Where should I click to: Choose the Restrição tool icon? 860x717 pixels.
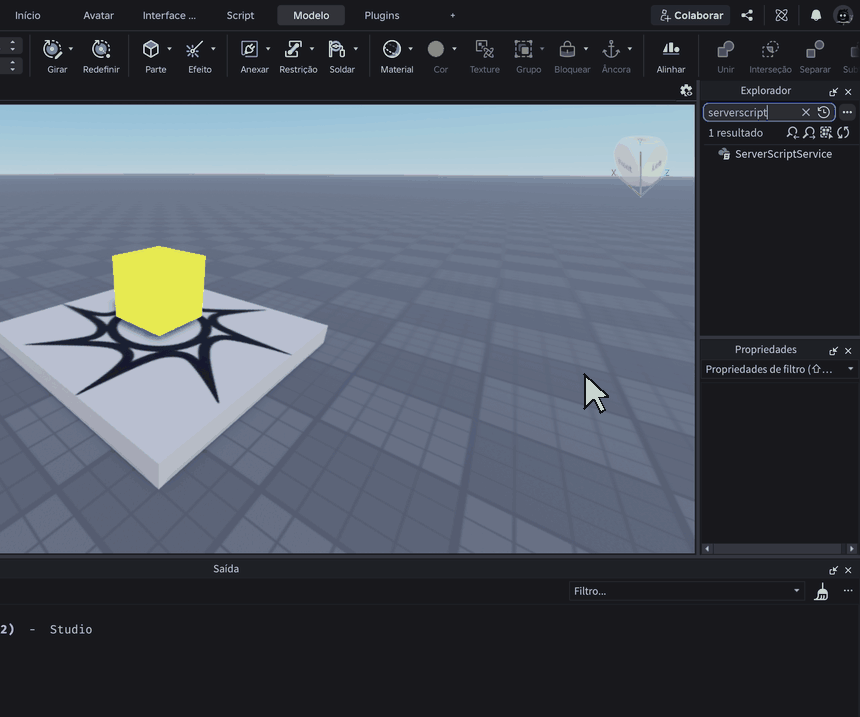[293, 49]
